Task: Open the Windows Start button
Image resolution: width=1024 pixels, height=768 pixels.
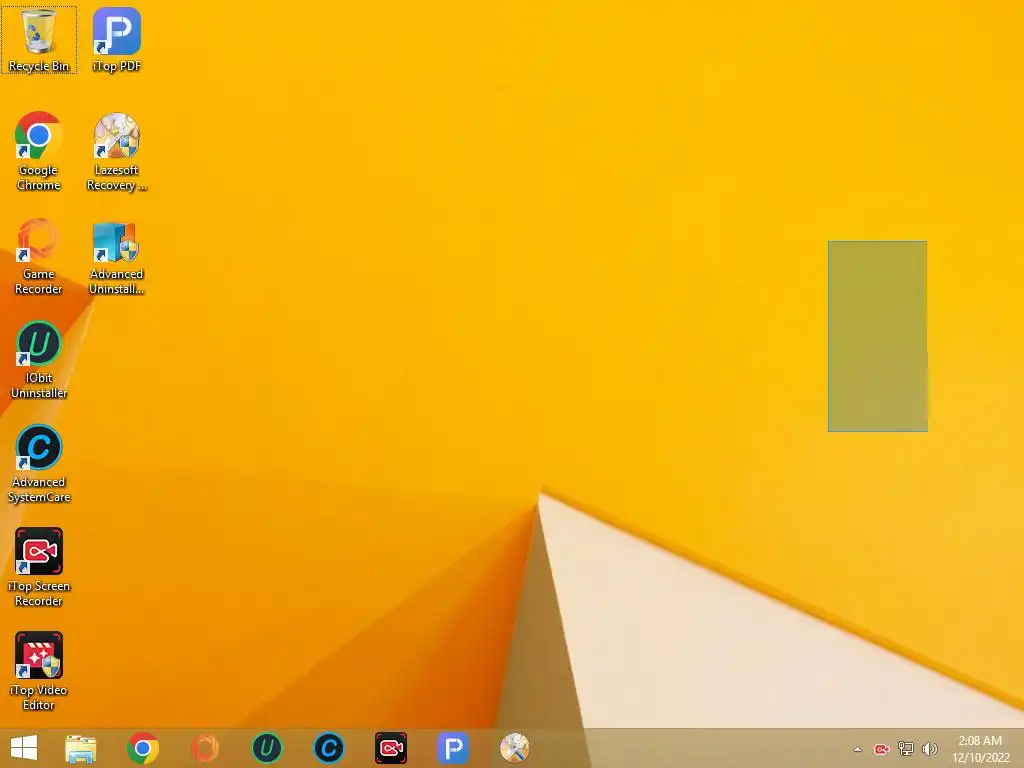Action: click(x=24, y=748)
